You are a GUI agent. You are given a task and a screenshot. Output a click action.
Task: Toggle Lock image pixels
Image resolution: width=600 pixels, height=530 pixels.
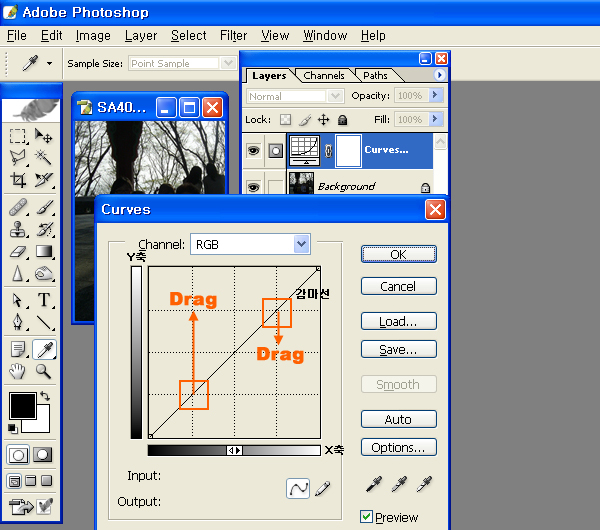(305, 120)
